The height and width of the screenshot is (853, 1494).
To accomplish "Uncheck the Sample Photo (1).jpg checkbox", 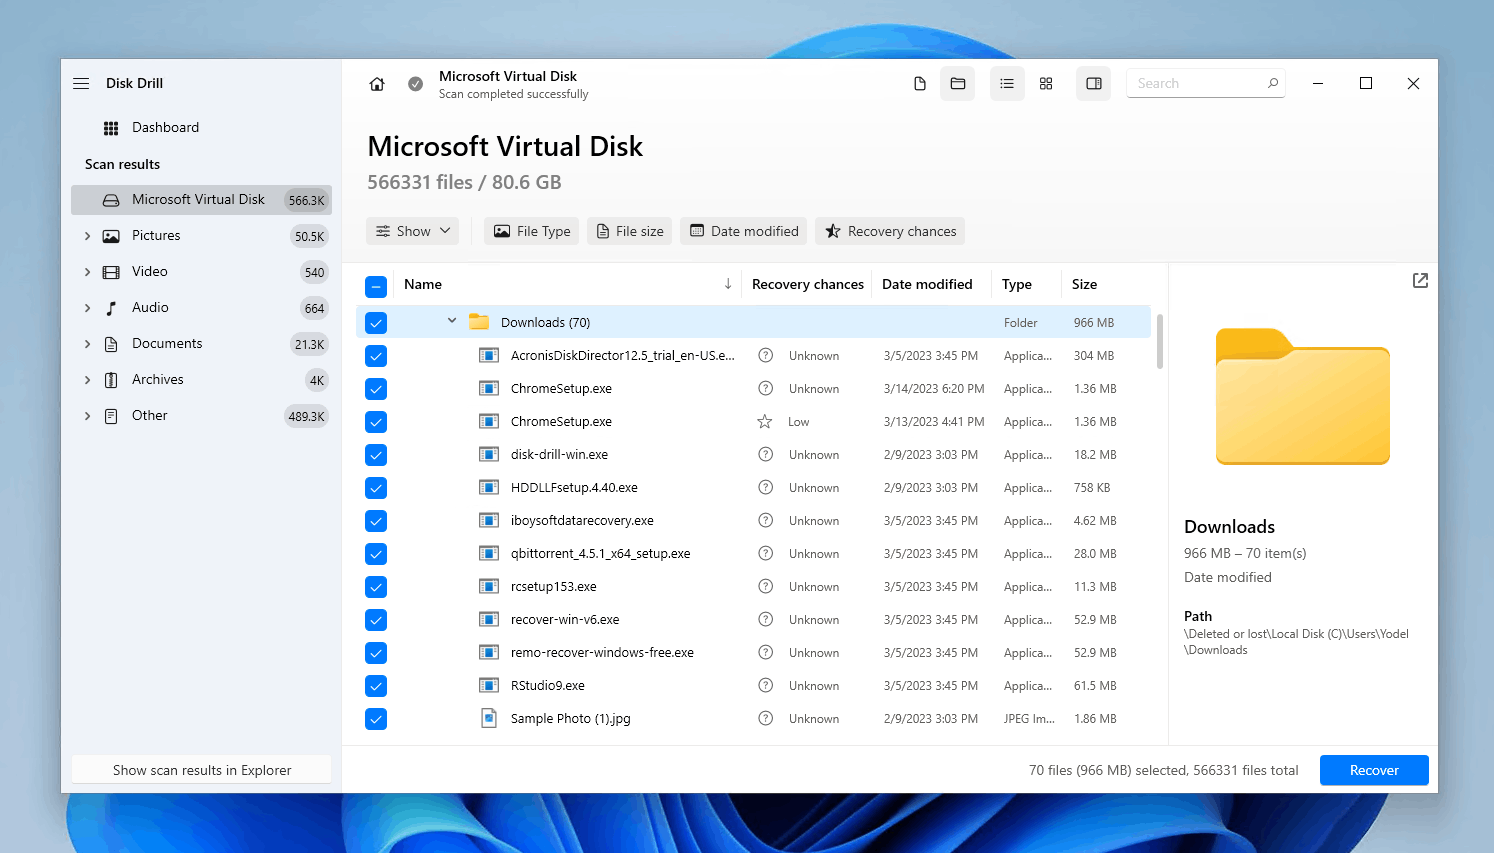I will [376, 719].
